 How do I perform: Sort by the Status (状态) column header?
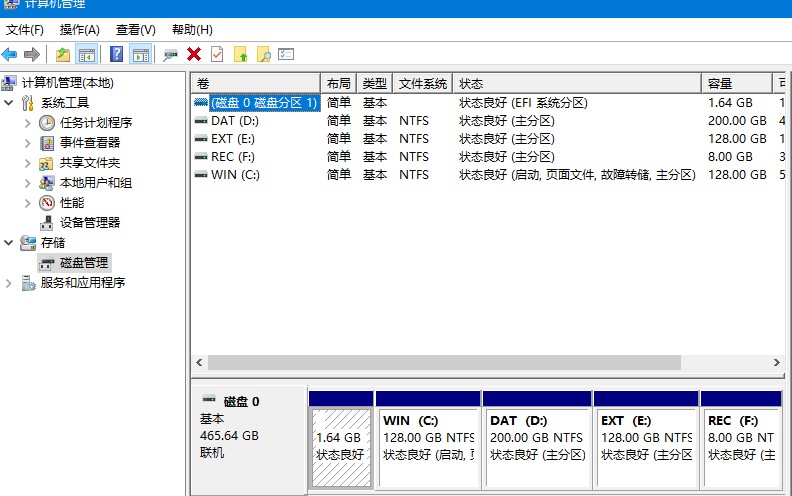point(577,83)
